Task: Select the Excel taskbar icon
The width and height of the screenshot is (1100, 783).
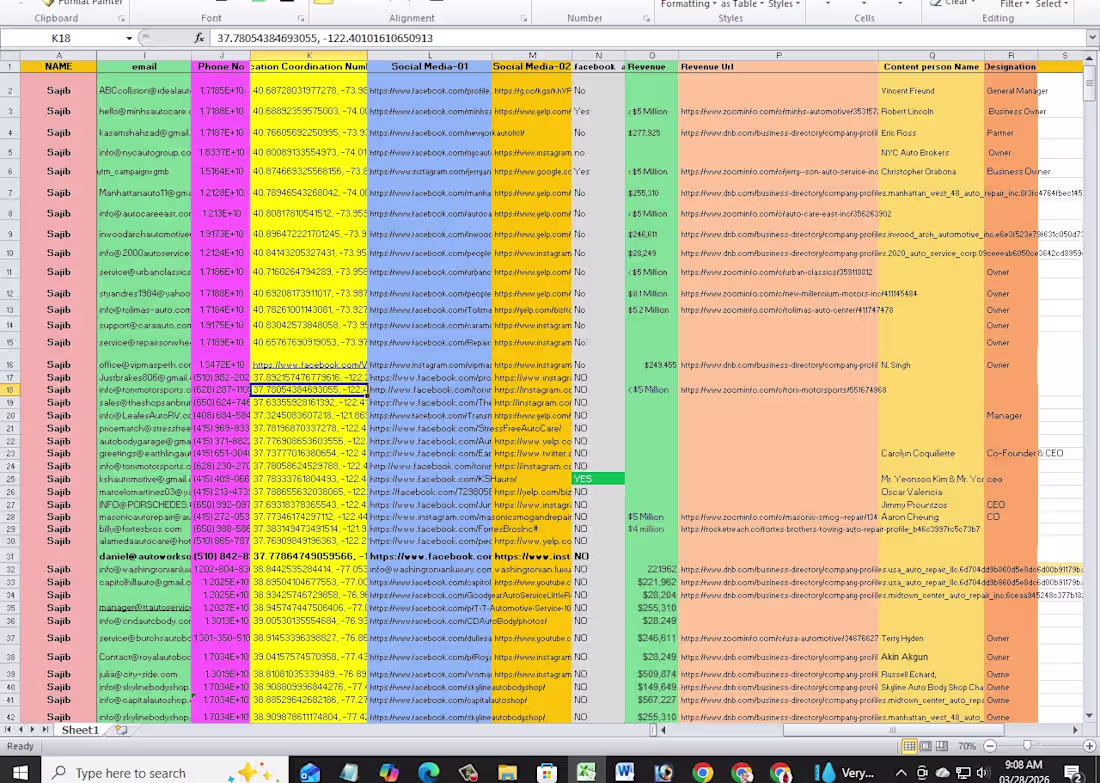Action: [x=586, y=772]
